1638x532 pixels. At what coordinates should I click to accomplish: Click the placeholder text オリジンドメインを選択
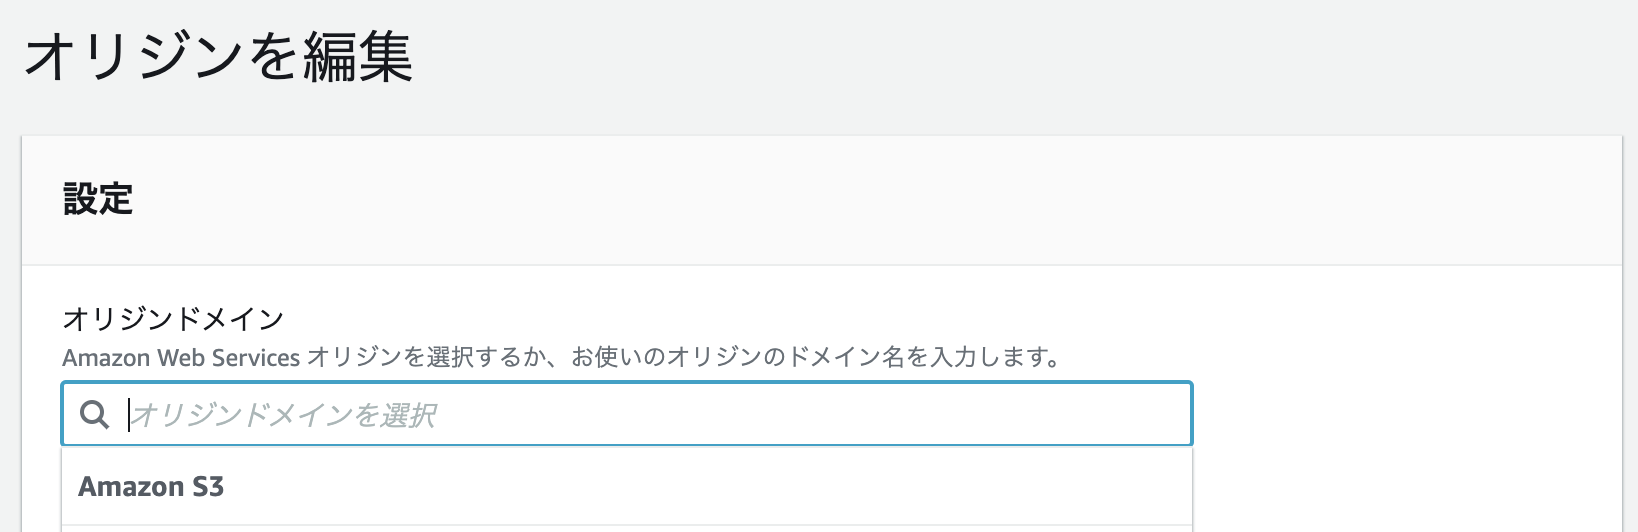(283, 415)
